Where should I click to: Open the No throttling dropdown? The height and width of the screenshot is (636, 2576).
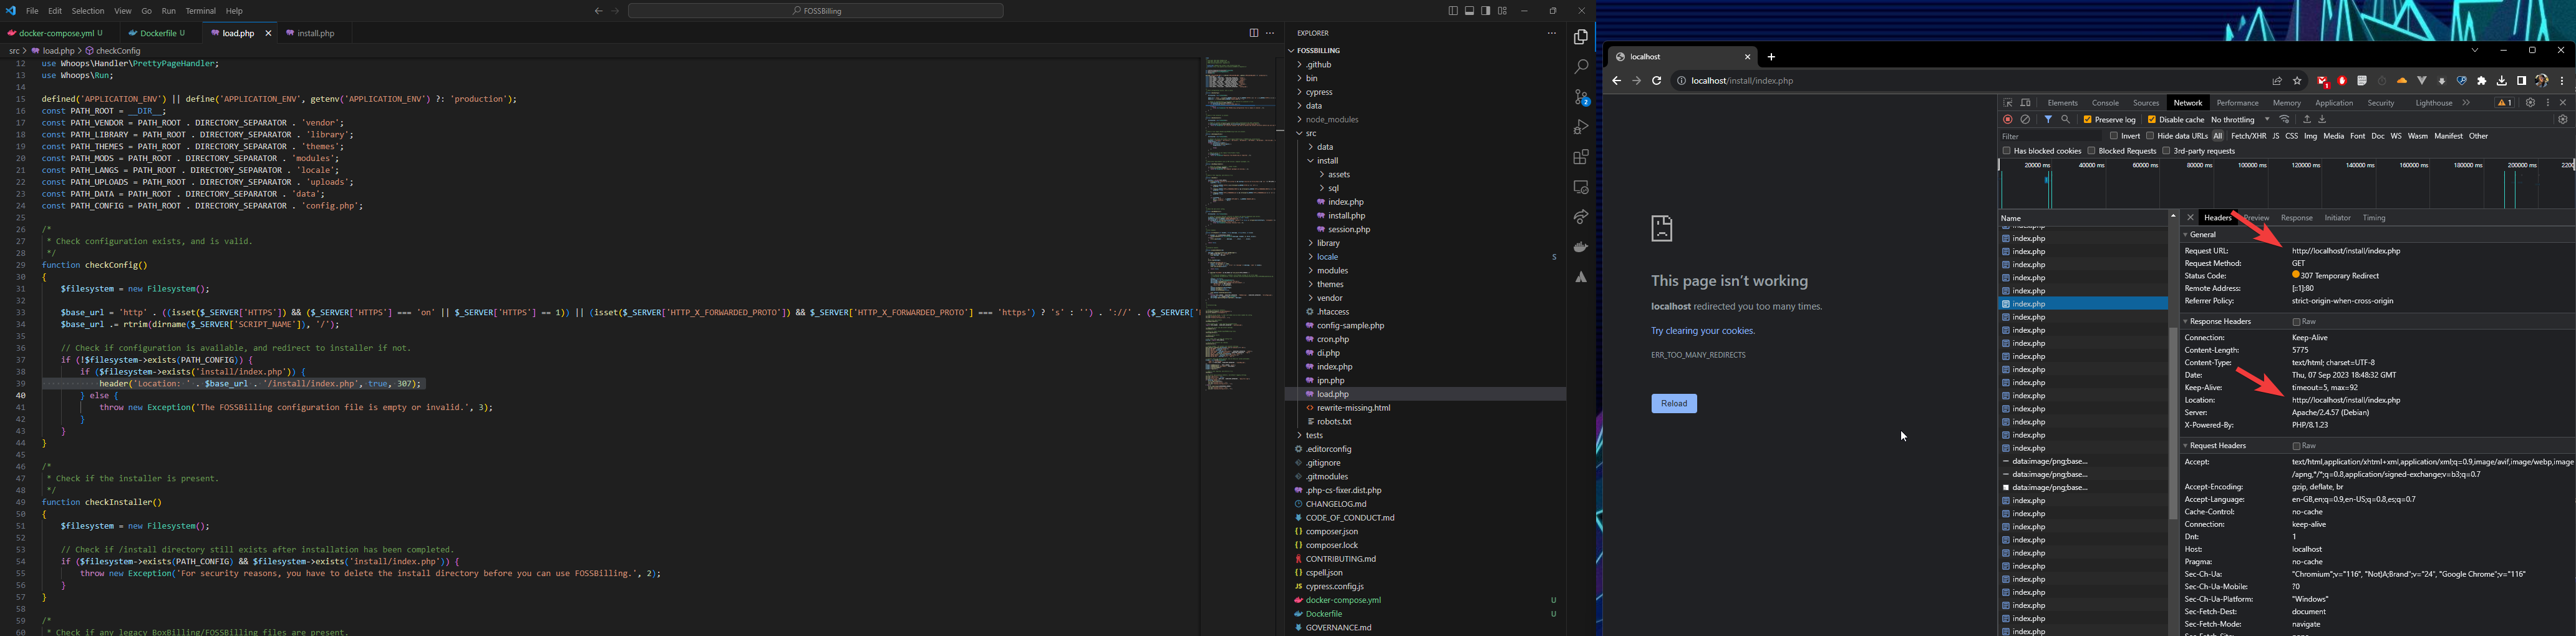(2240, 119)
